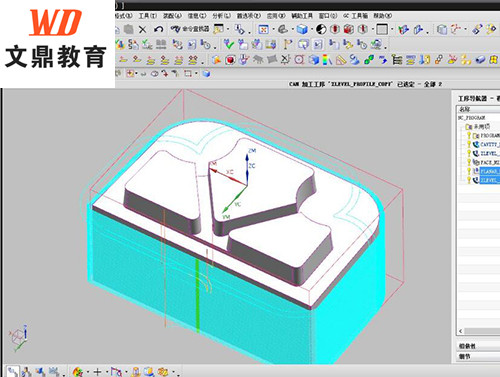Open dropdown arrow beside selection rectangle icon

[x=196, y=73]
